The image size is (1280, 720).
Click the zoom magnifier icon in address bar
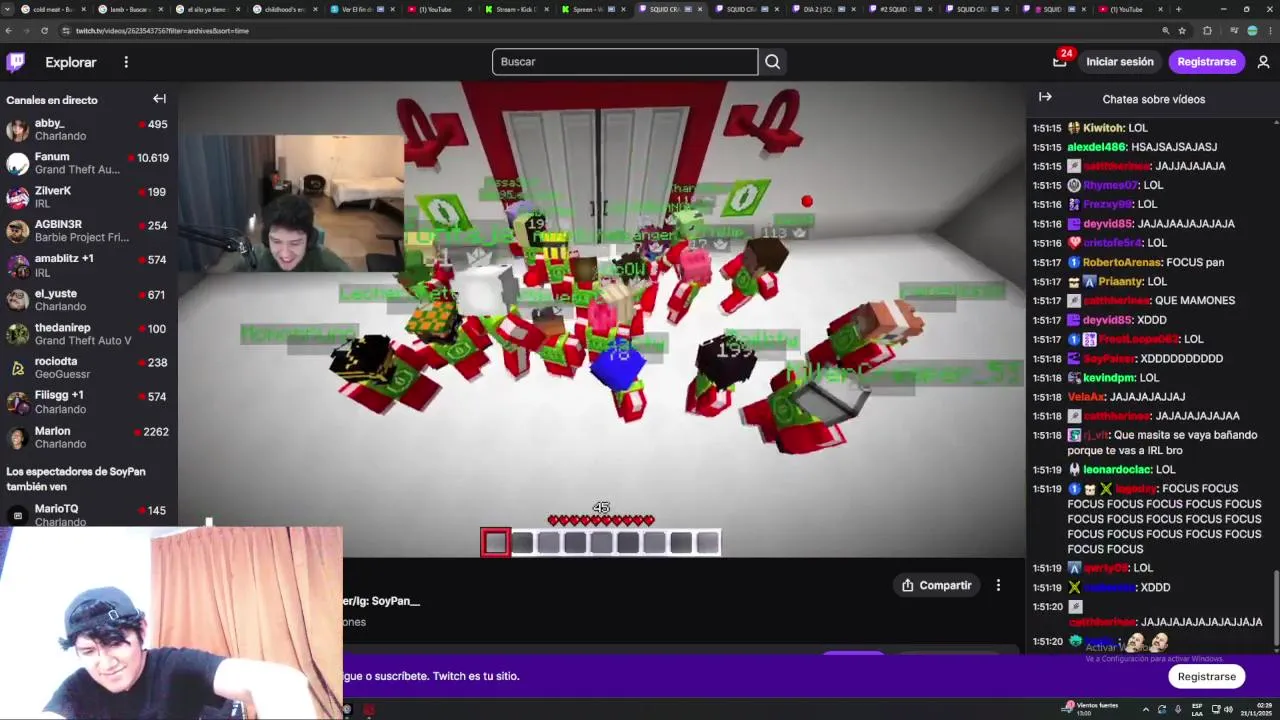click(x=1165, y=31)
